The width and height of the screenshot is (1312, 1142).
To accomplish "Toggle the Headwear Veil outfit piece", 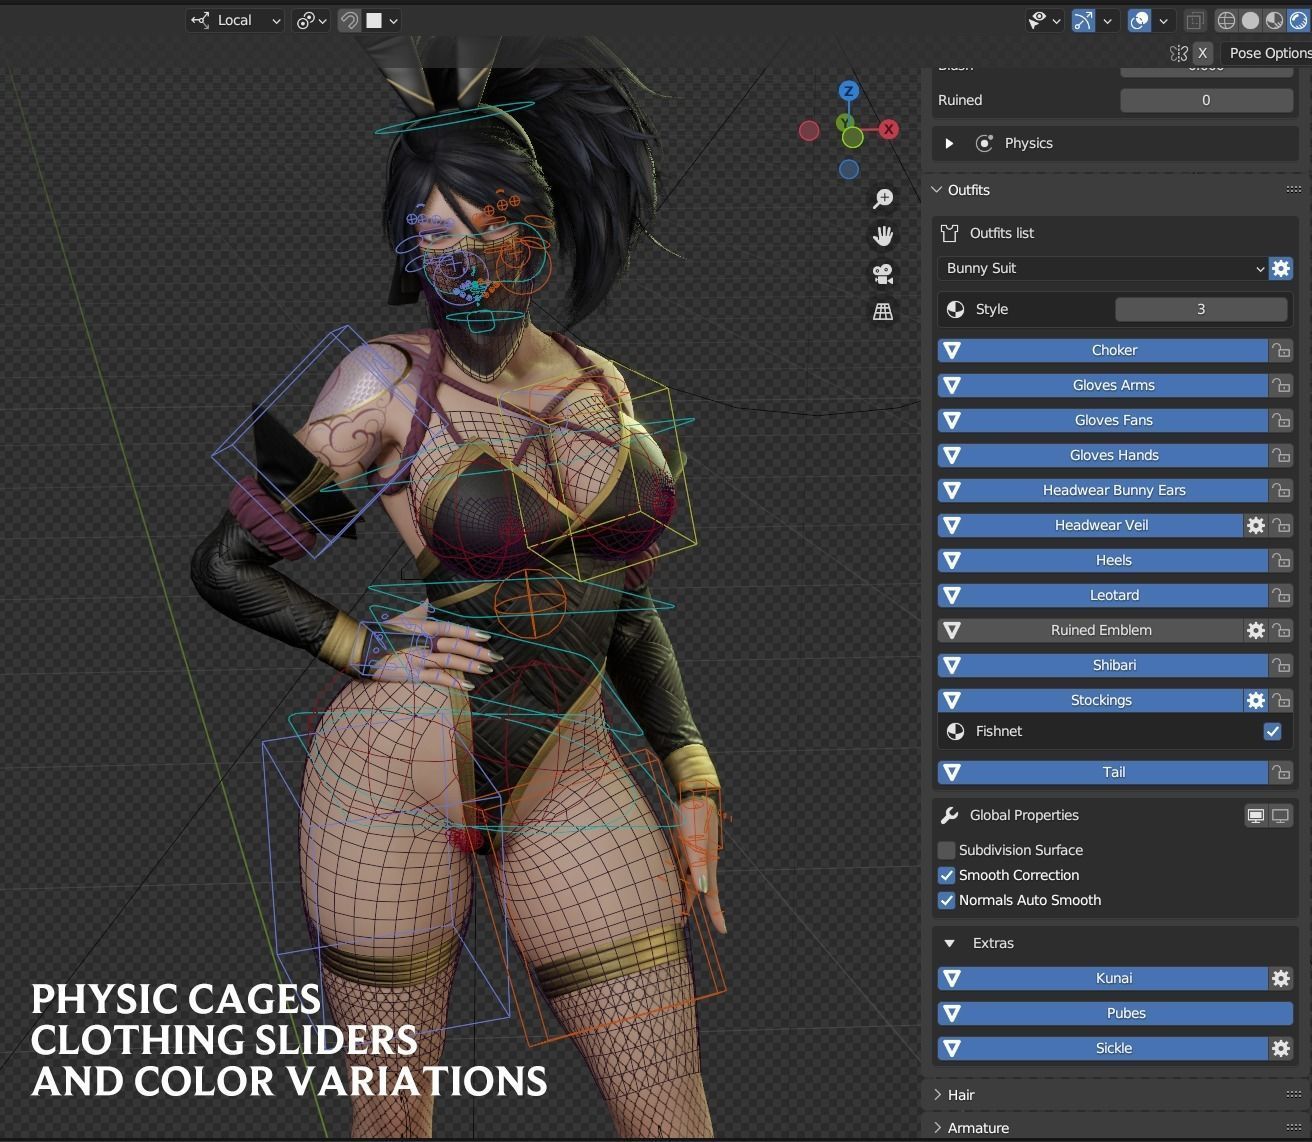I will tap(1090, 525).
